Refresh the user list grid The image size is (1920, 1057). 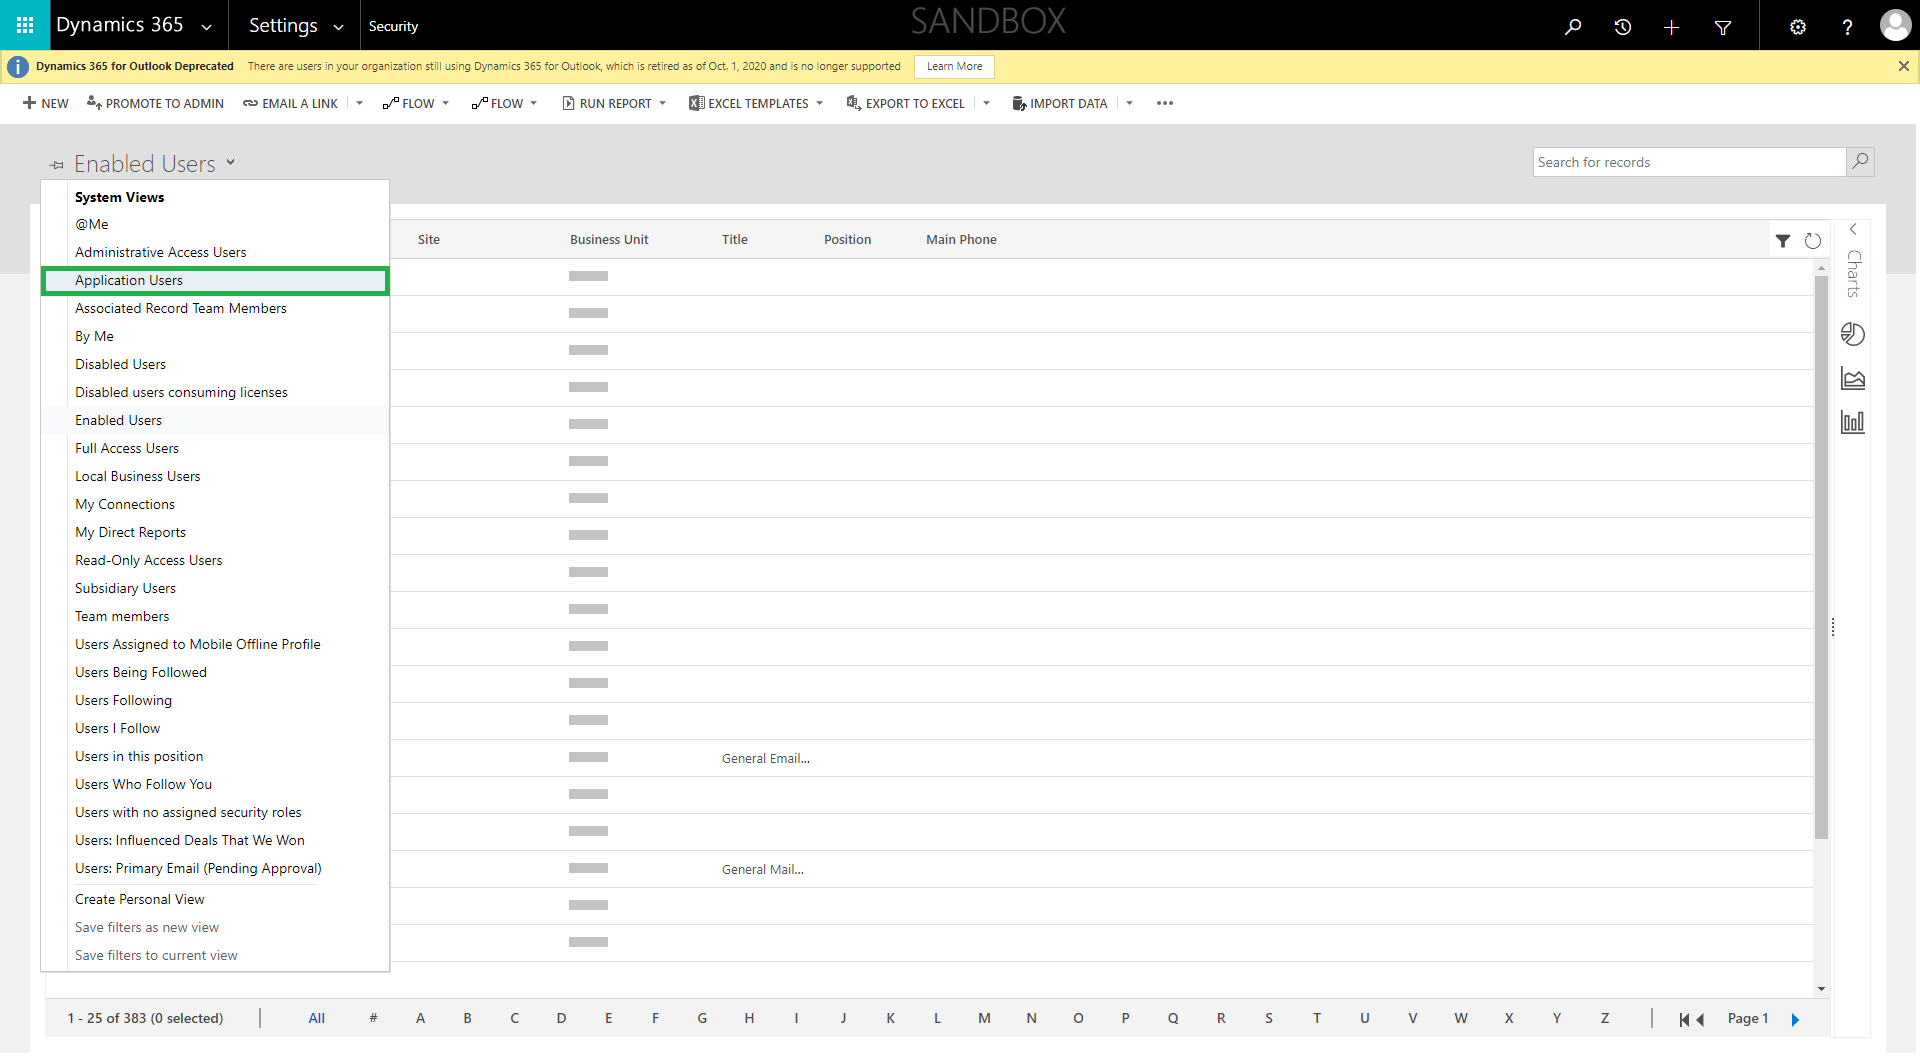[1812, 241]
